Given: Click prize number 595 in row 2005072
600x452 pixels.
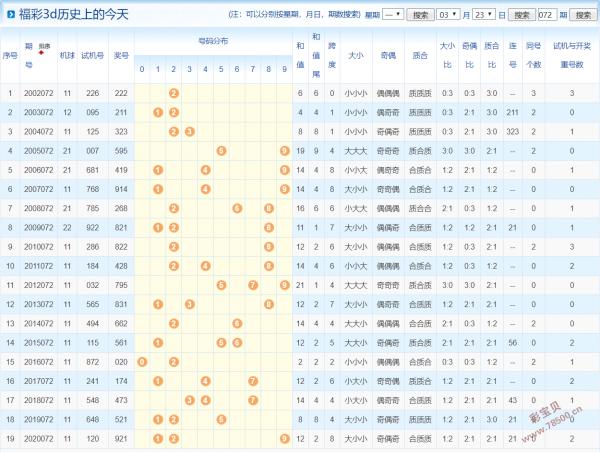Looking at the screenshot, I should pos(121,151).
